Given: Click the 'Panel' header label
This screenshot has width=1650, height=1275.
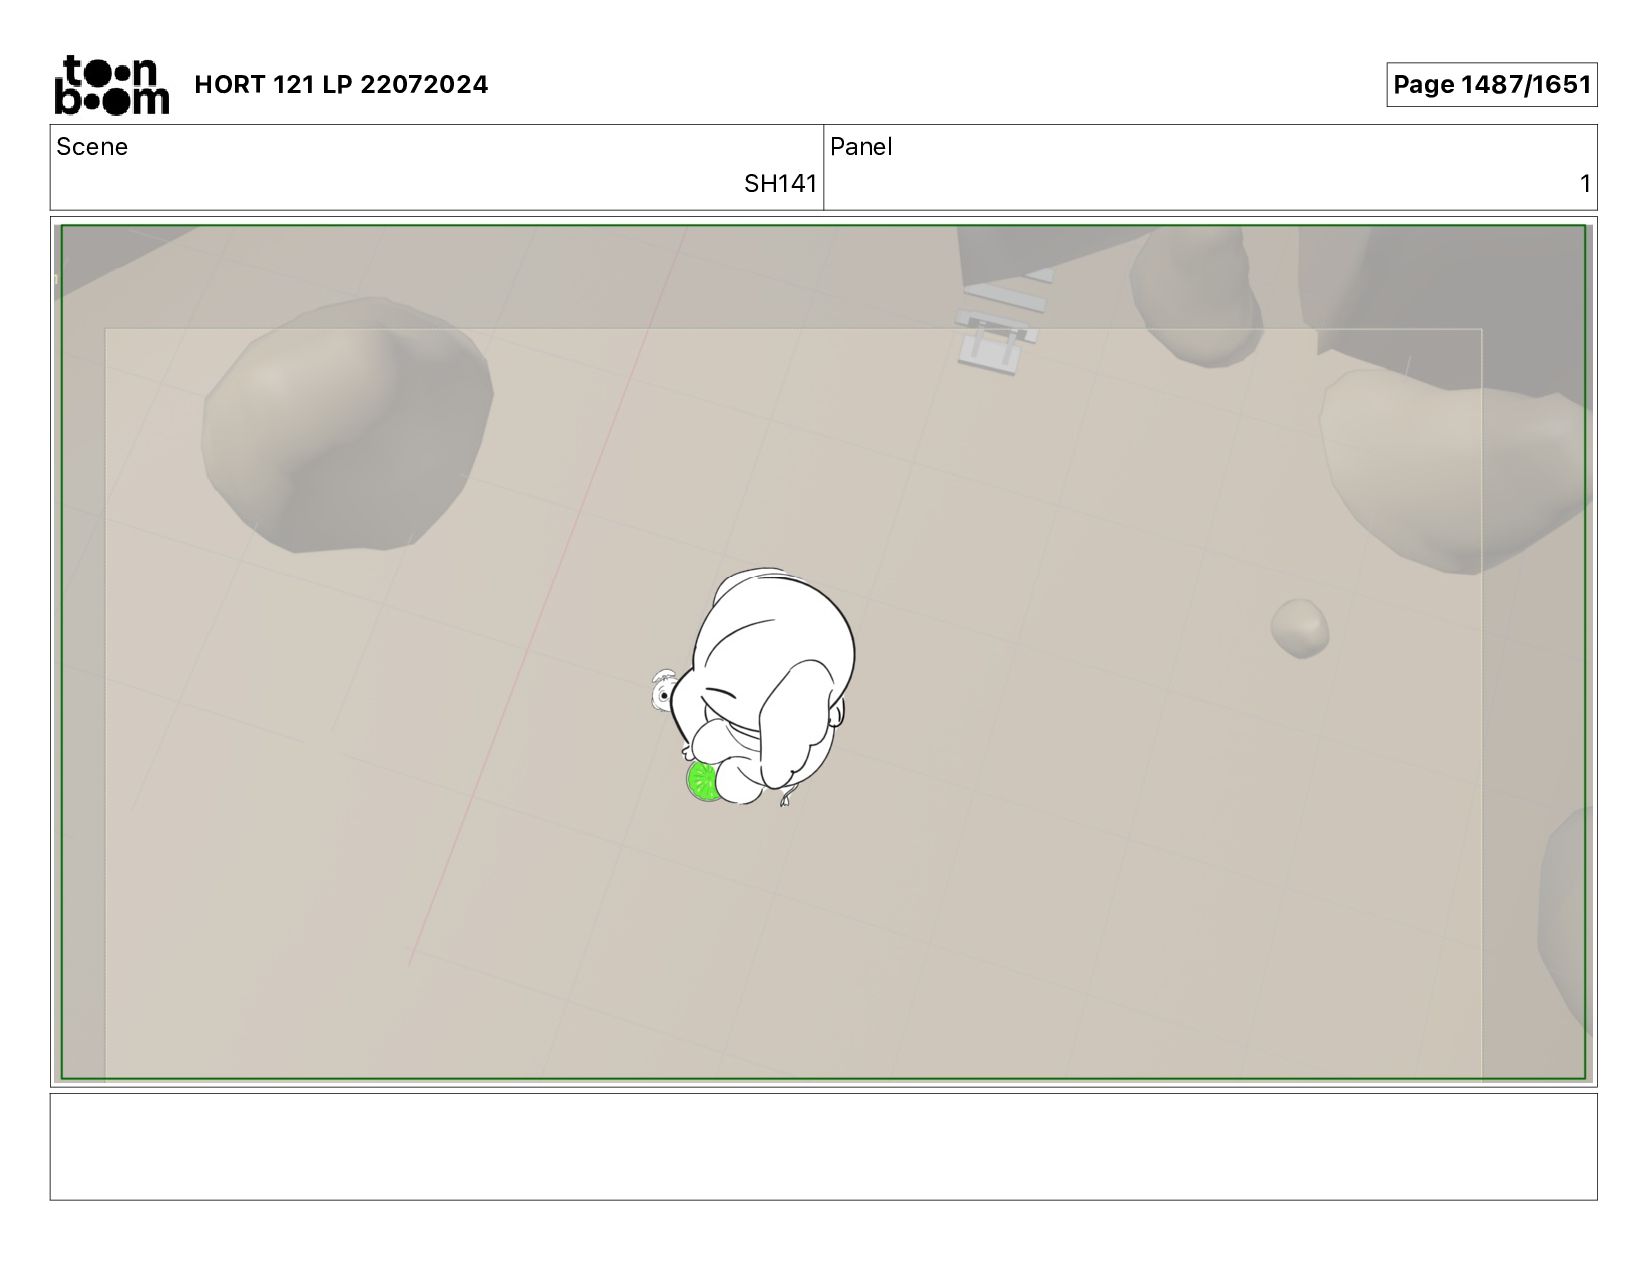Looking at the screenshot, I should 861,147.
